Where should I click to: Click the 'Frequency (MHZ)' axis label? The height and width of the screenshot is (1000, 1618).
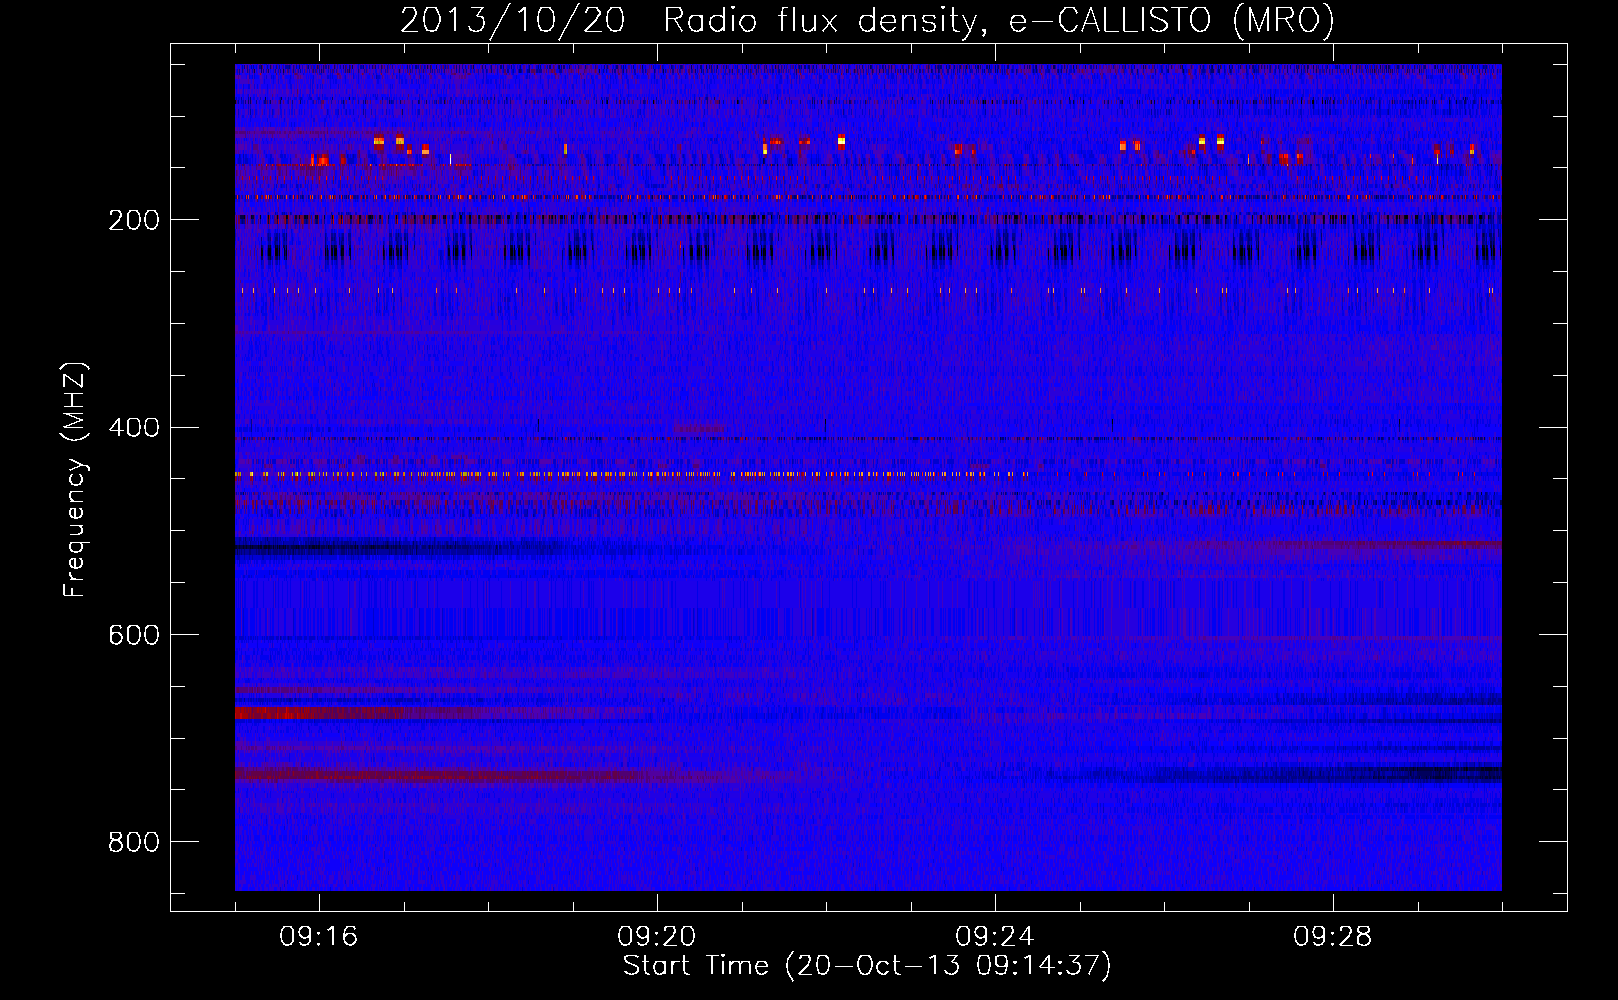75,480
